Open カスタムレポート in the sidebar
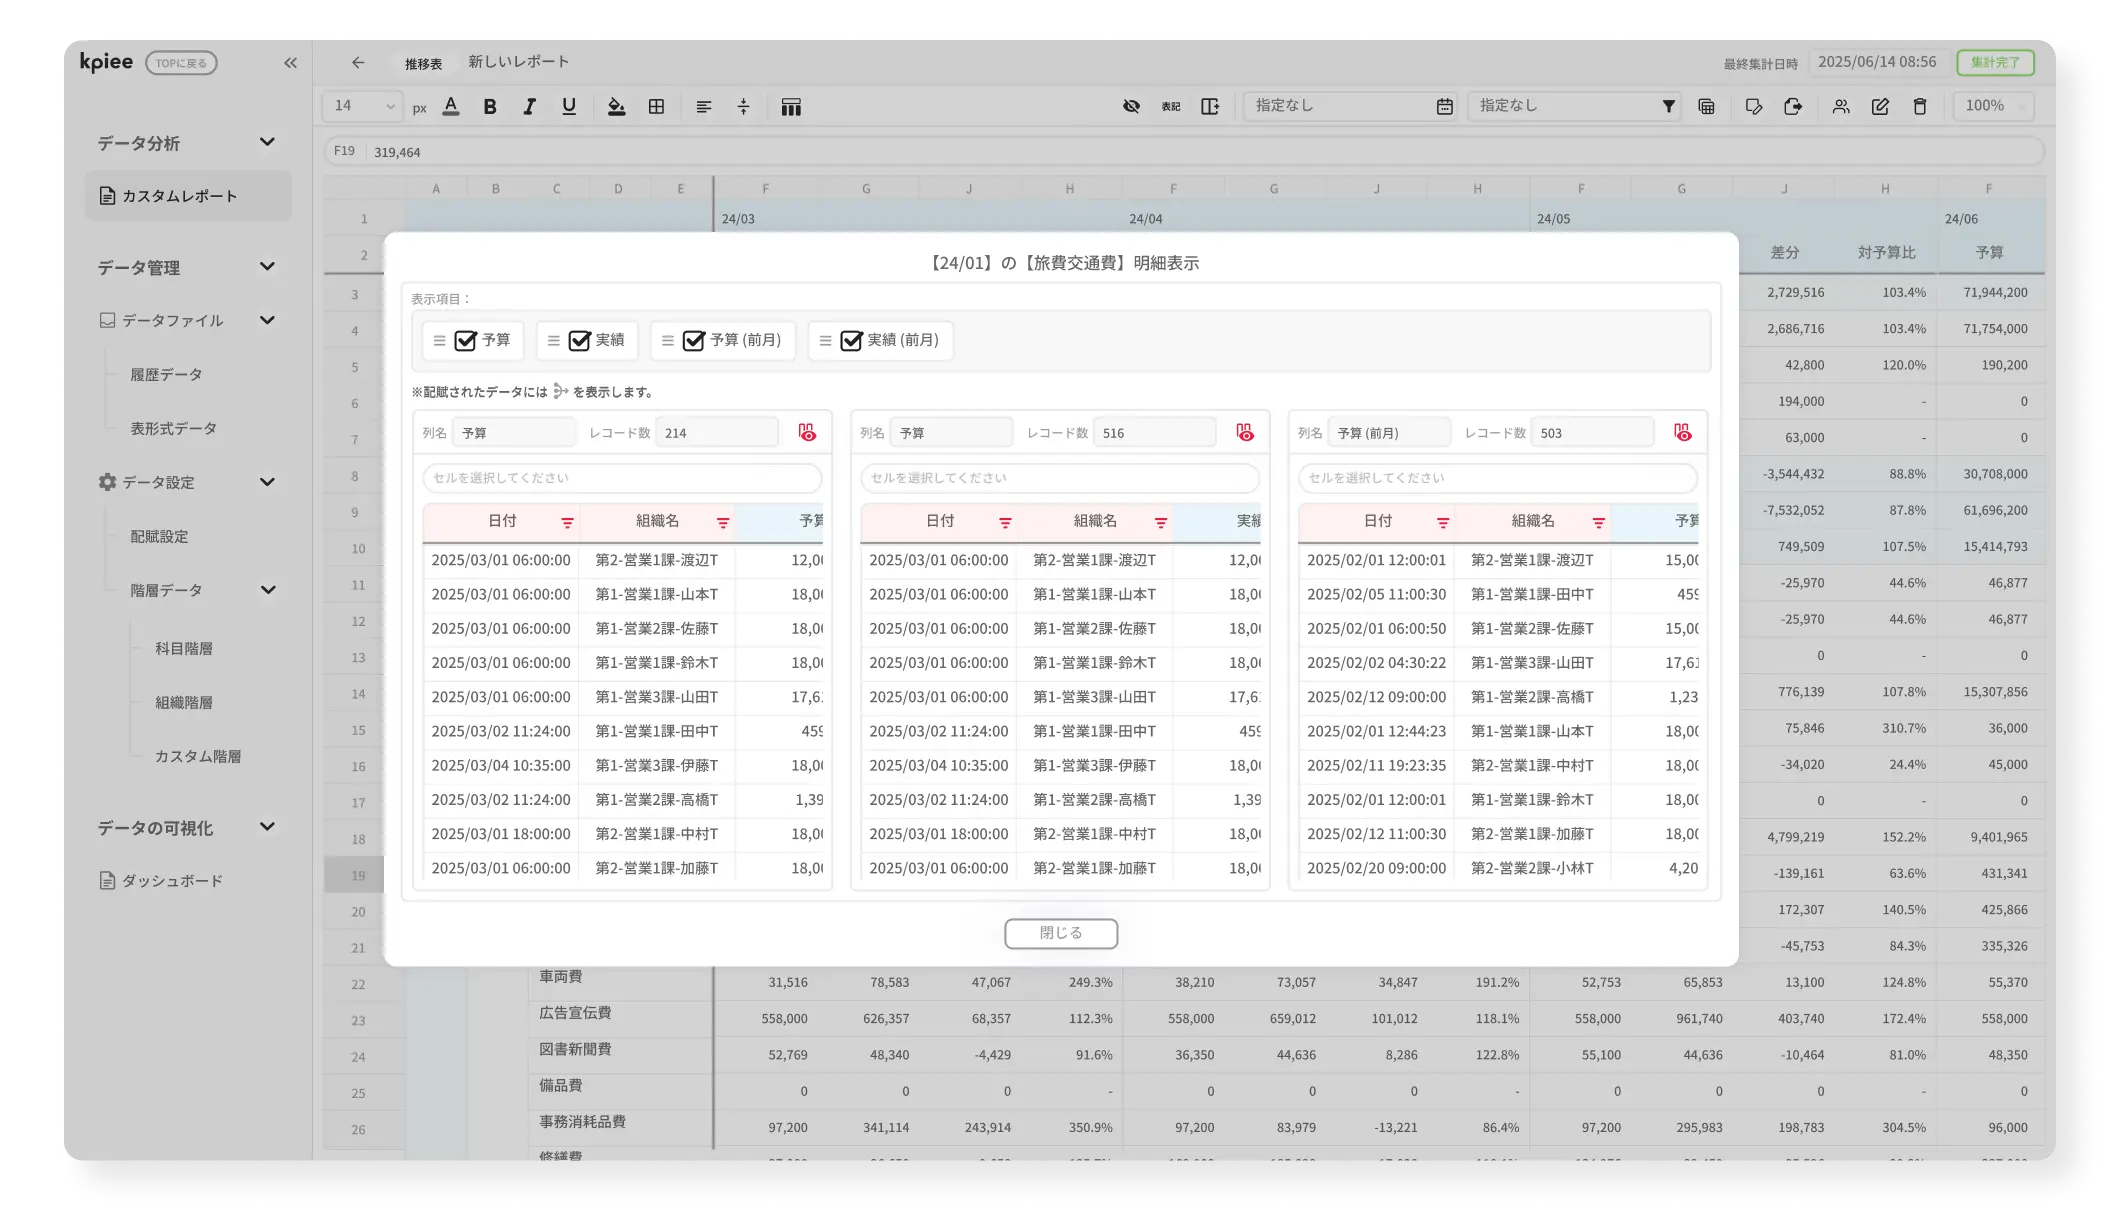 (180, 196)
